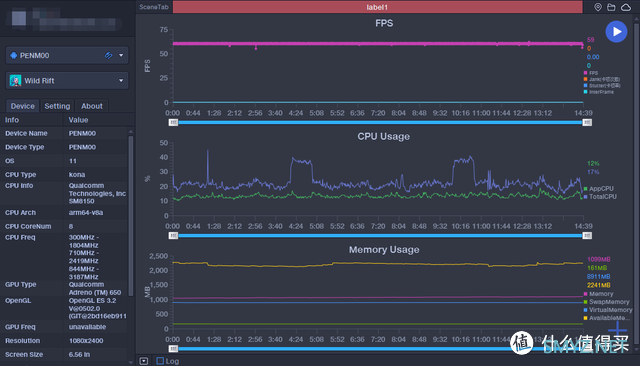Click the 2241MB available memory readout
This screenshot has height=366, width=640.
click(599, 285)
